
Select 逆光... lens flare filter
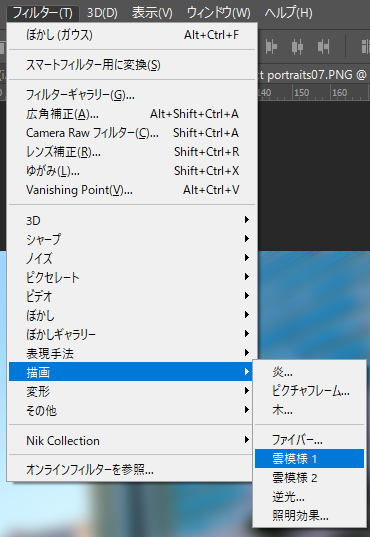(x=309, y=497)
